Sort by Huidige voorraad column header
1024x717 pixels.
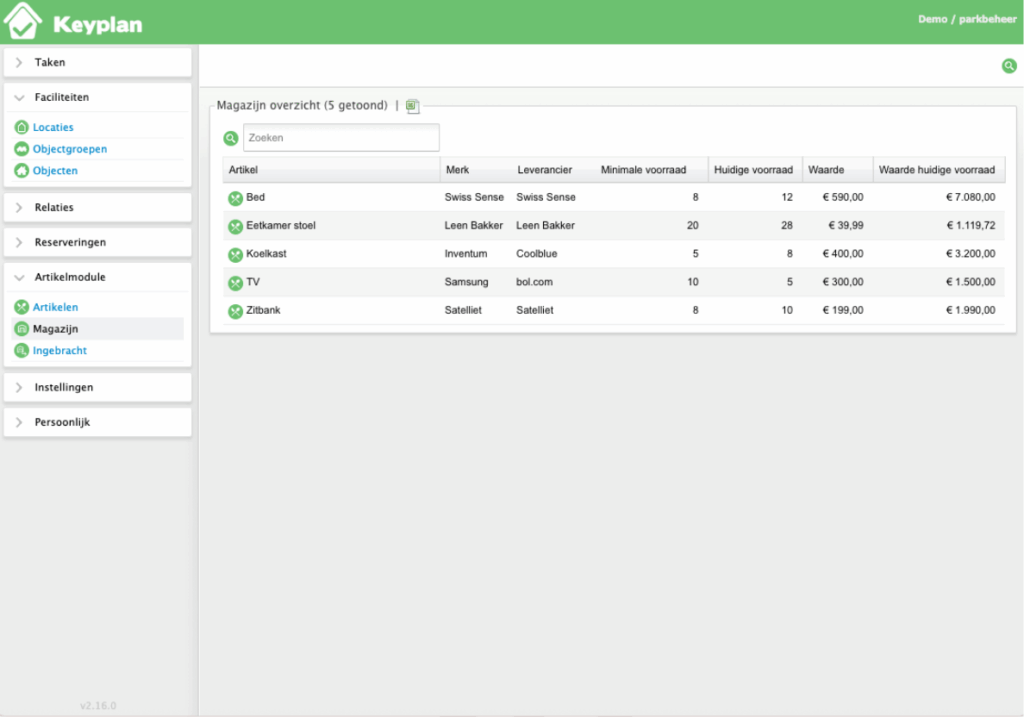[753, 170]
